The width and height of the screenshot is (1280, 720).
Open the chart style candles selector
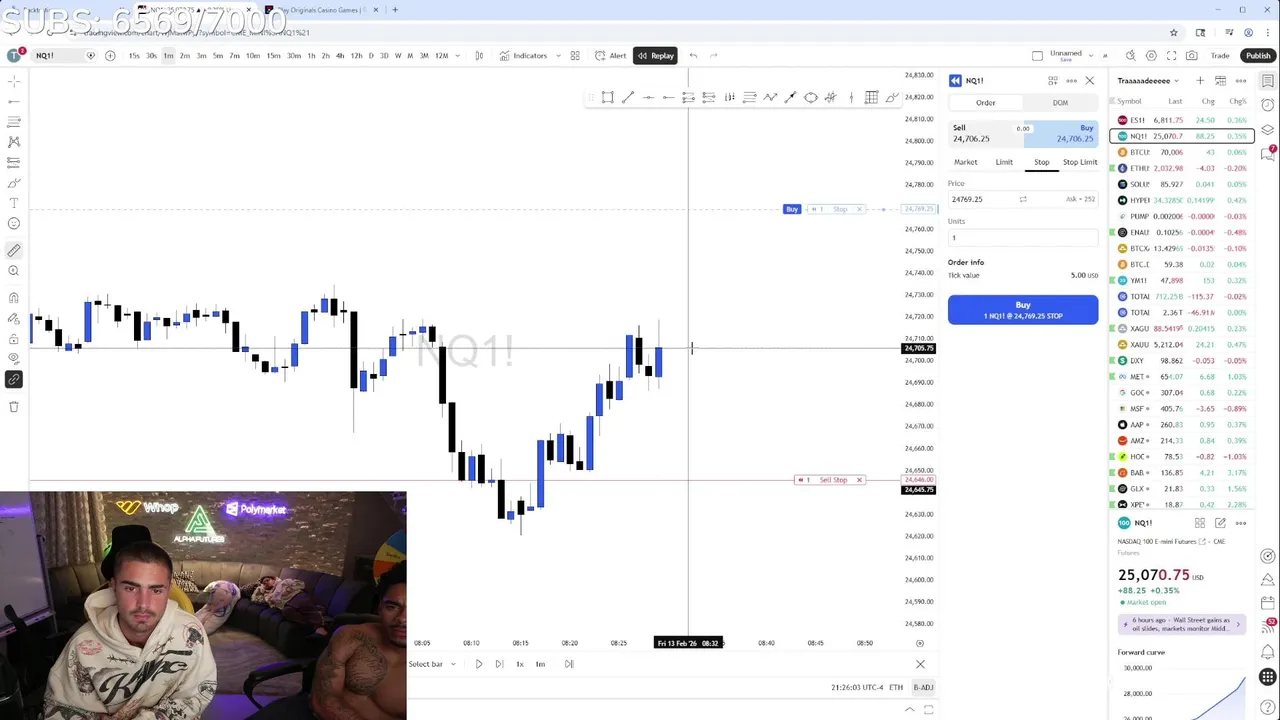(479, 56)
